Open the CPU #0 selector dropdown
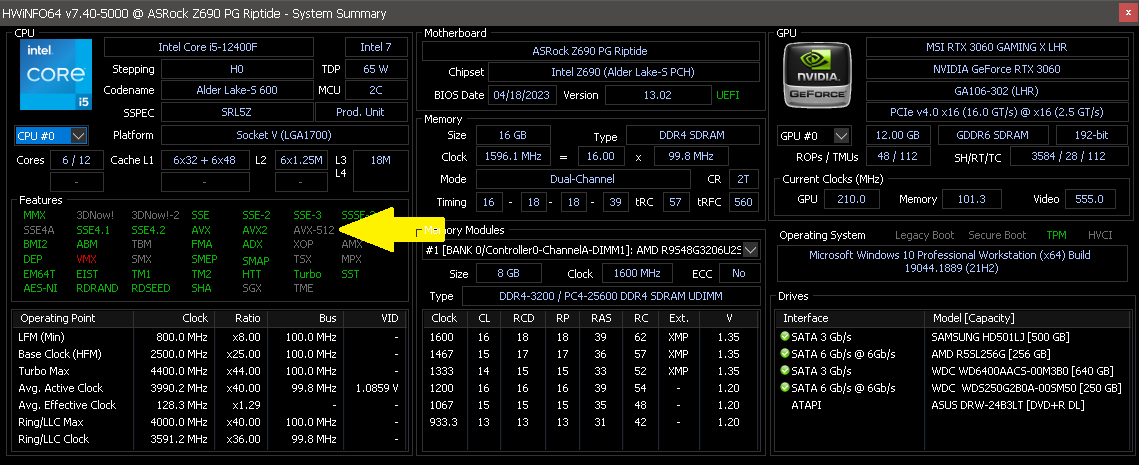1139x465 pixels. pyautogui.click(x=78, y=135)
